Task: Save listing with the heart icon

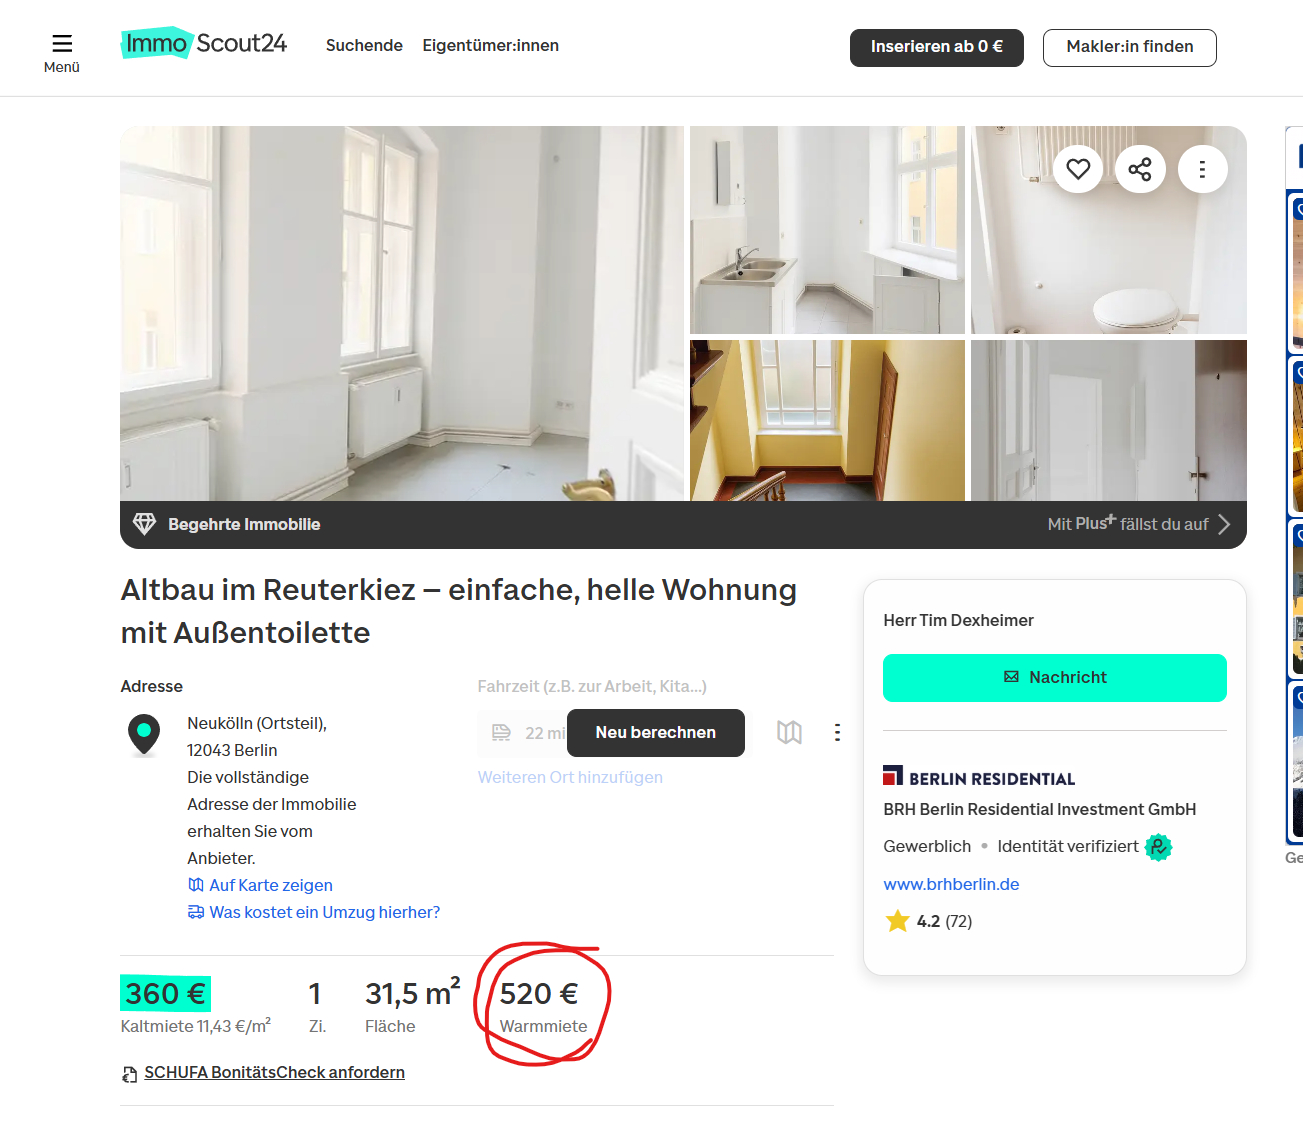Action: click(x=1077, y=169)
